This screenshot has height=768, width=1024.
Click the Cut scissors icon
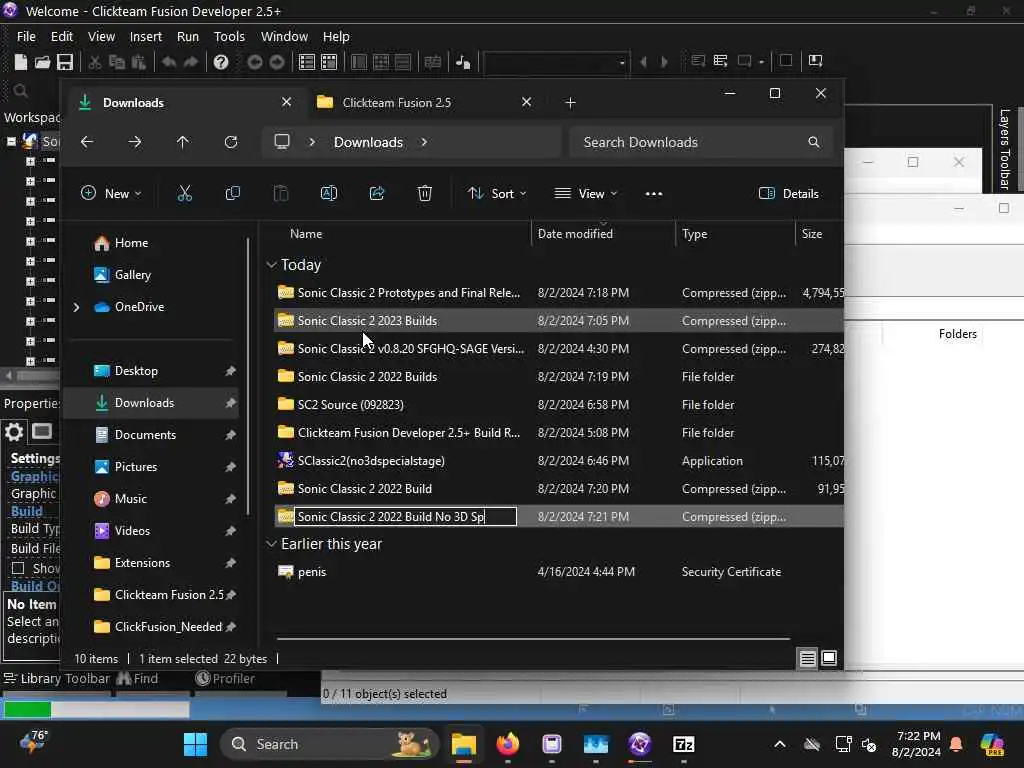(x=185, y=193)
